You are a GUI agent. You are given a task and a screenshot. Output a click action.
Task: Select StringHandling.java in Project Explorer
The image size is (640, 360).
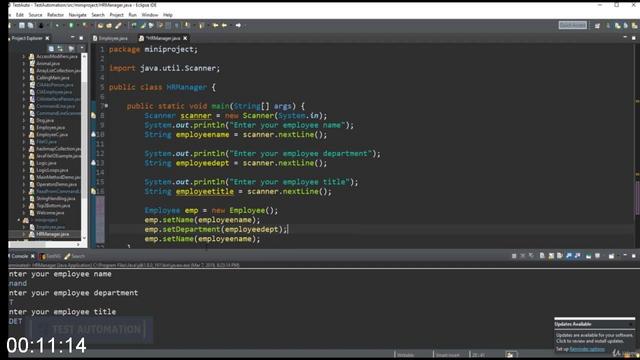56,199
